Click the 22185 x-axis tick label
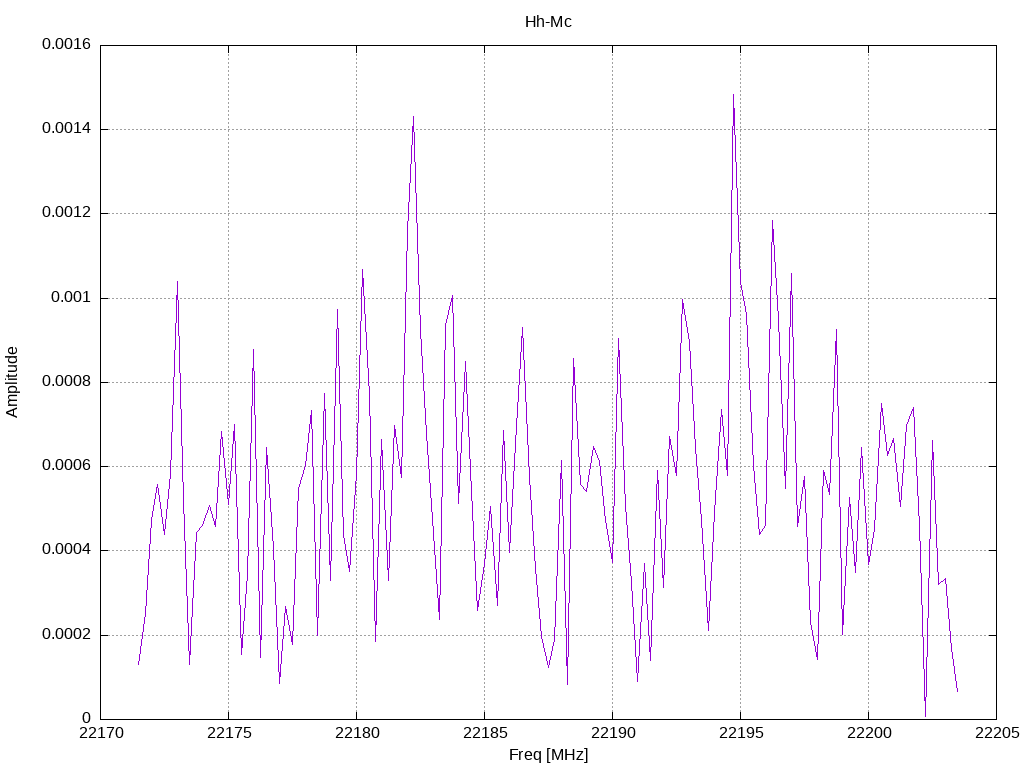This screenshot has height=768, width=1024. click(x=485, y=733)
